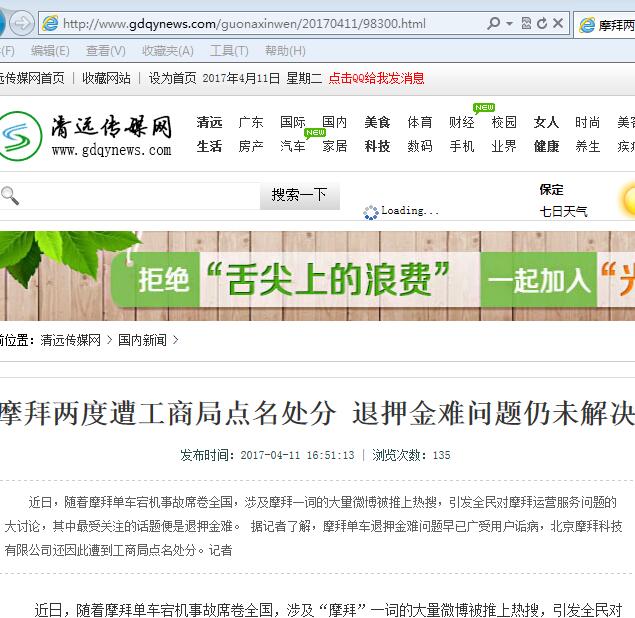Open the 科技 navigation category
635x618 pixels.
[x=377, y=146]
